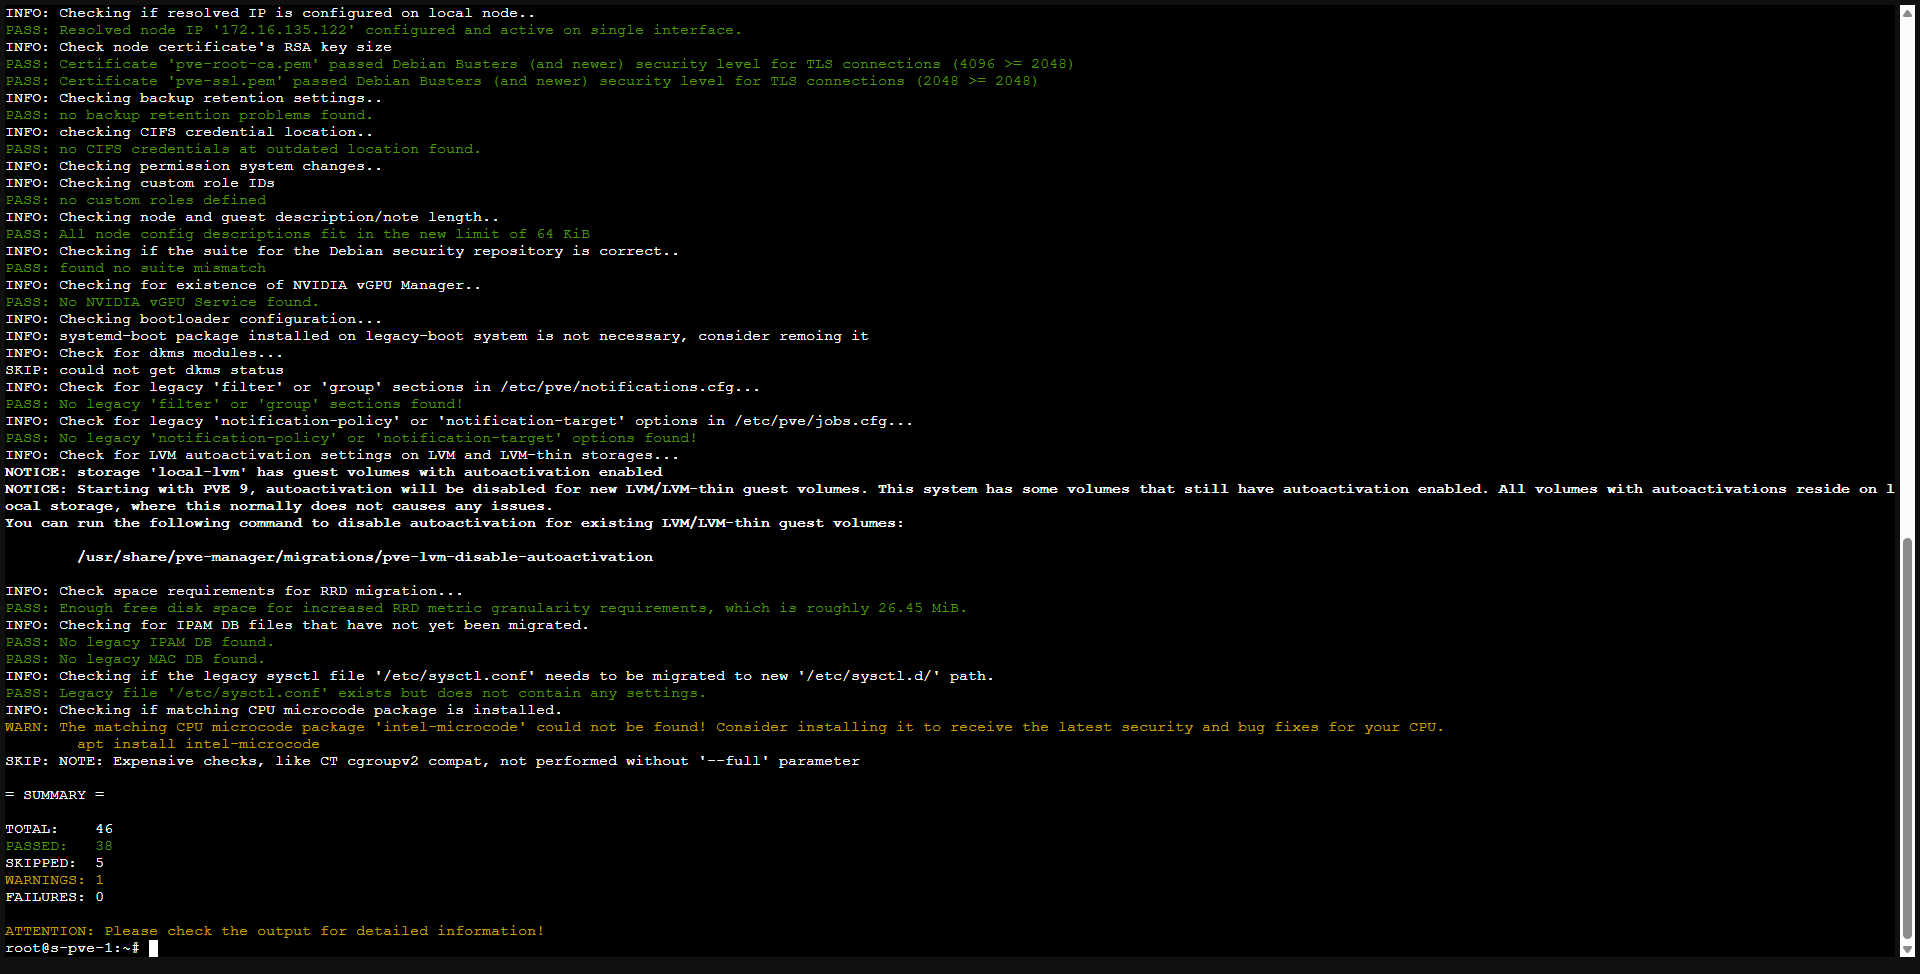1920x974 pixels.
Task: Click the resolved node IP '172.16.135.122' text
Action: click(283, 30)
